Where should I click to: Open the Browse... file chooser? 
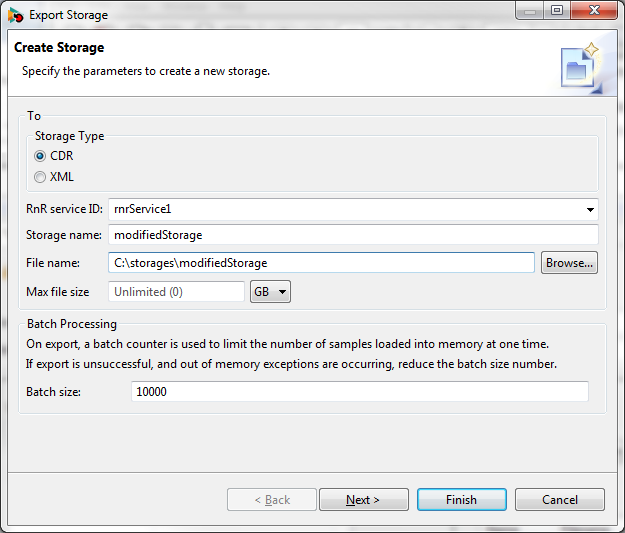(569, 263)
